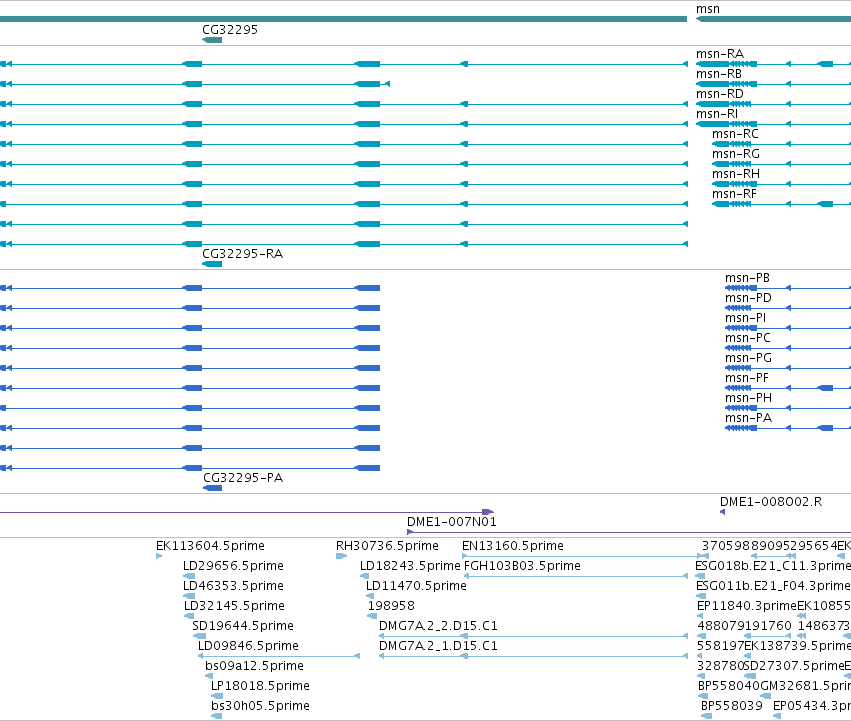Click the DME1-008002.R label
The width and height of the screenshot is (851, 721).
771,502
